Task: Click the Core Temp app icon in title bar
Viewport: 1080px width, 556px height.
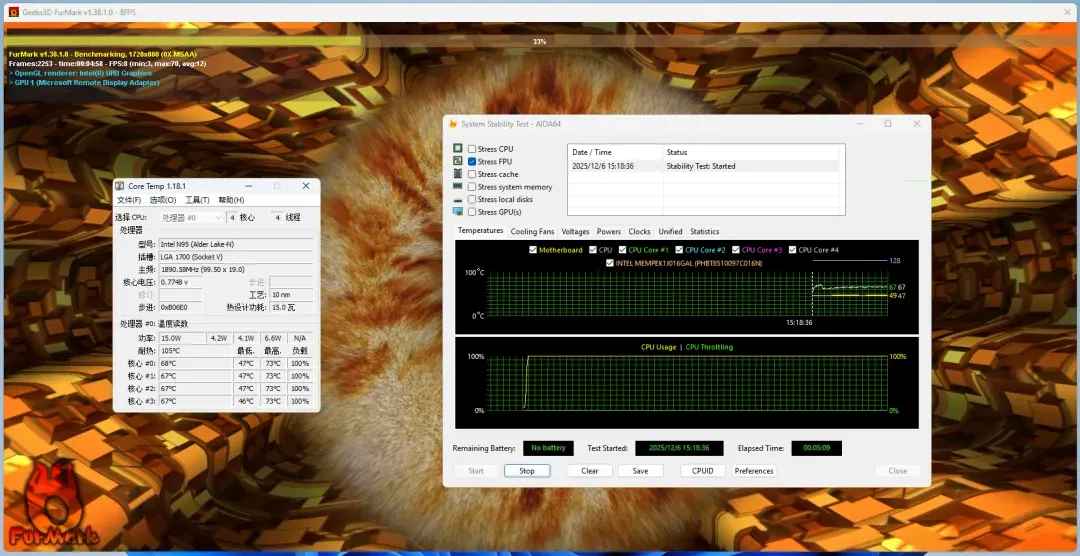Action: [x=120, y=186]
